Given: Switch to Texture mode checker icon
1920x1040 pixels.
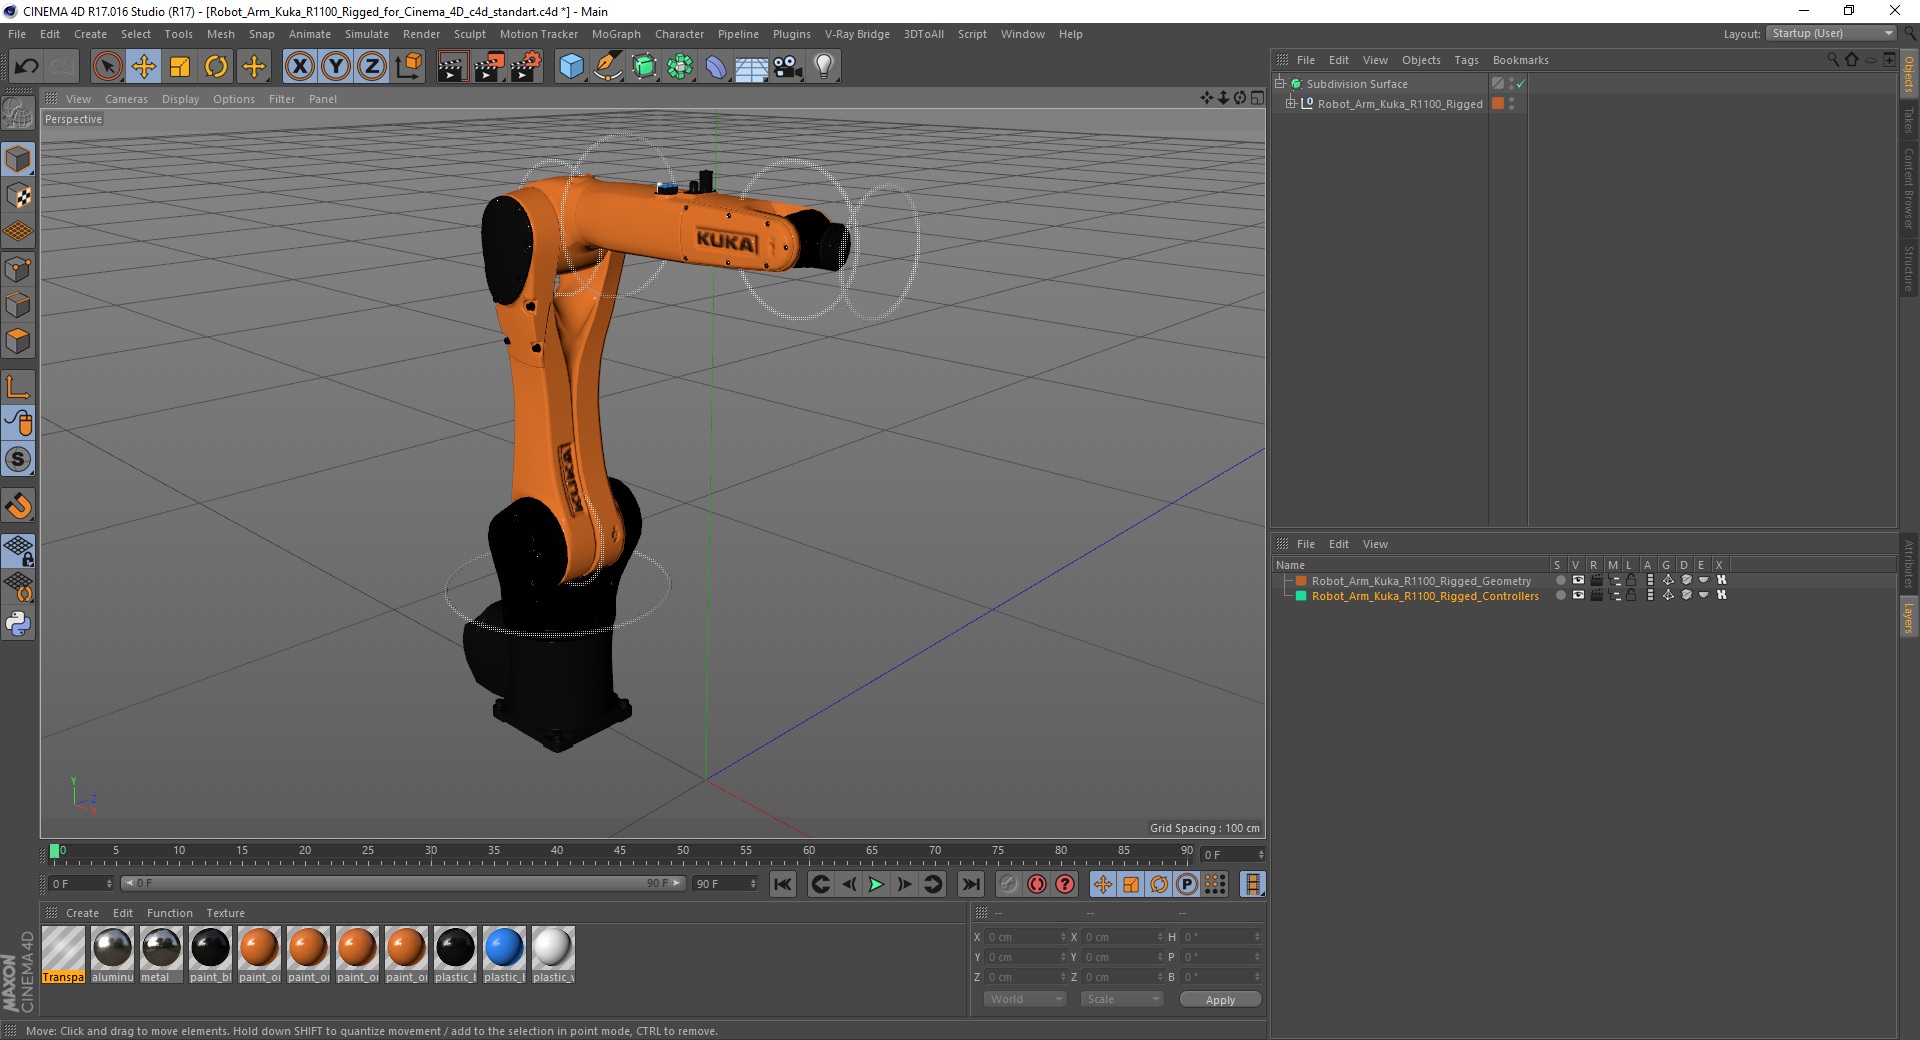Looking at the screenshot, I should pos(18,196).
